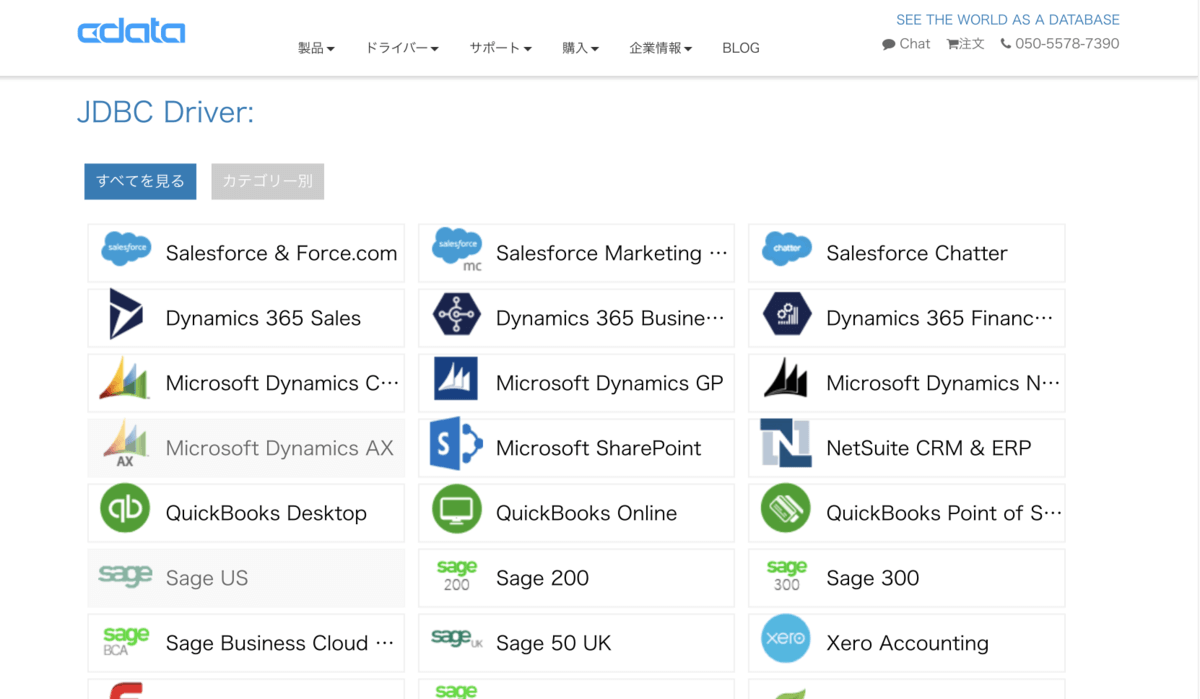Click the Dynamics 365 Sales icon
The width and height of the screenshot is (1200, 699).
(126, 315)
